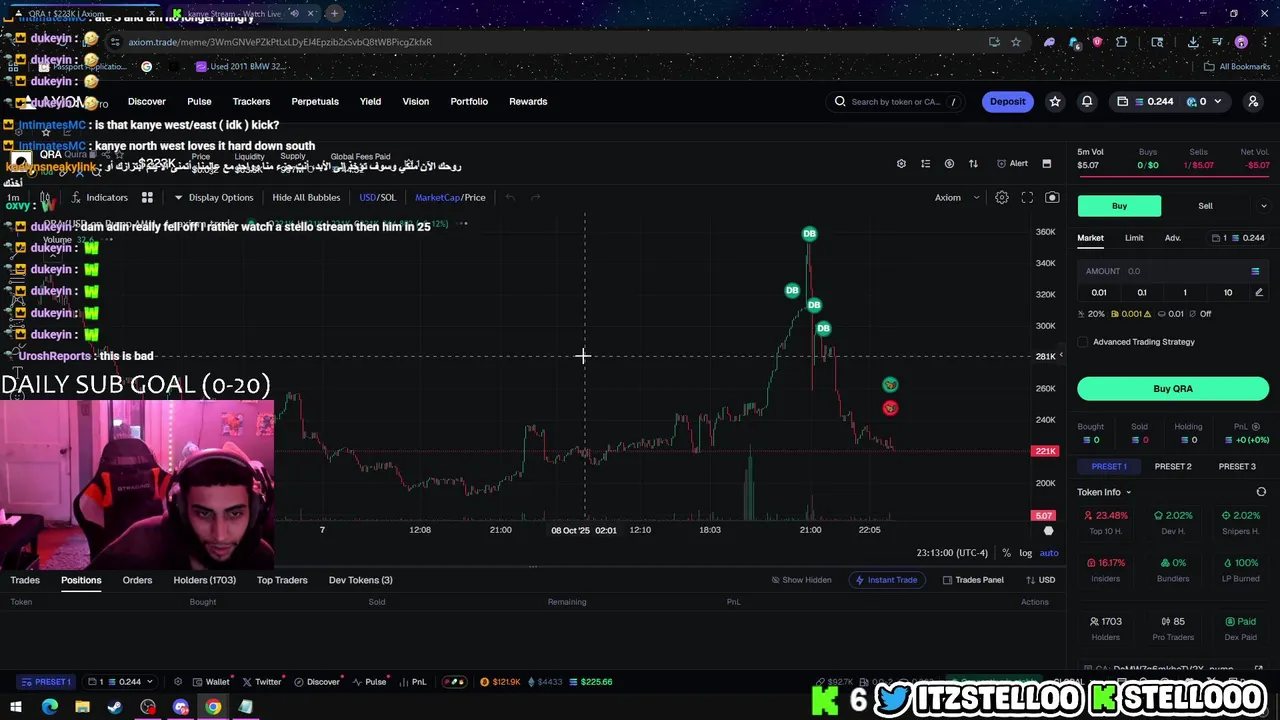Switch to the Limit order tab
Image resolution: width=1280 pixels, height=720 pixels.
tap(1134, 238)
